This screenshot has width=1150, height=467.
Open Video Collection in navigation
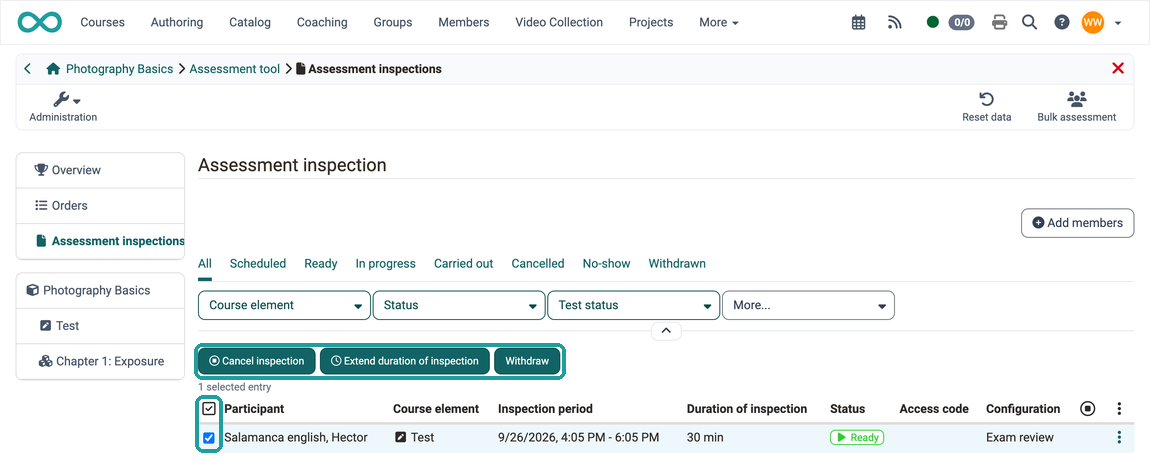(x=559, y=22)
